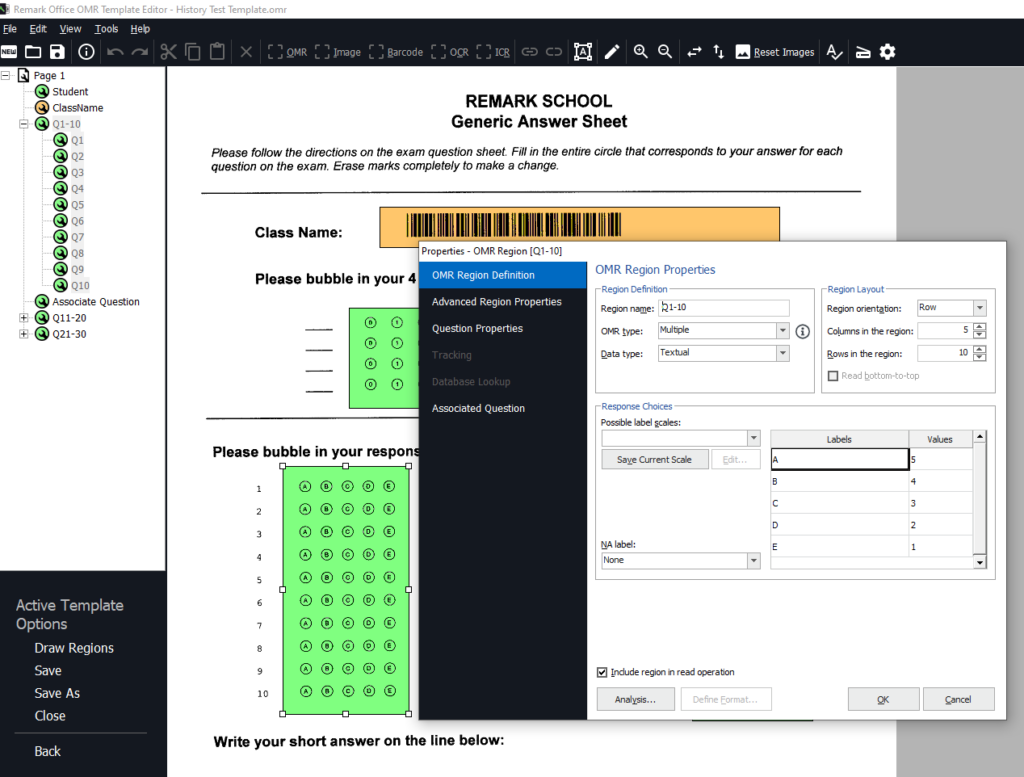
Task: Select Associate Question in the tree
Action: [x=96, y=302]
